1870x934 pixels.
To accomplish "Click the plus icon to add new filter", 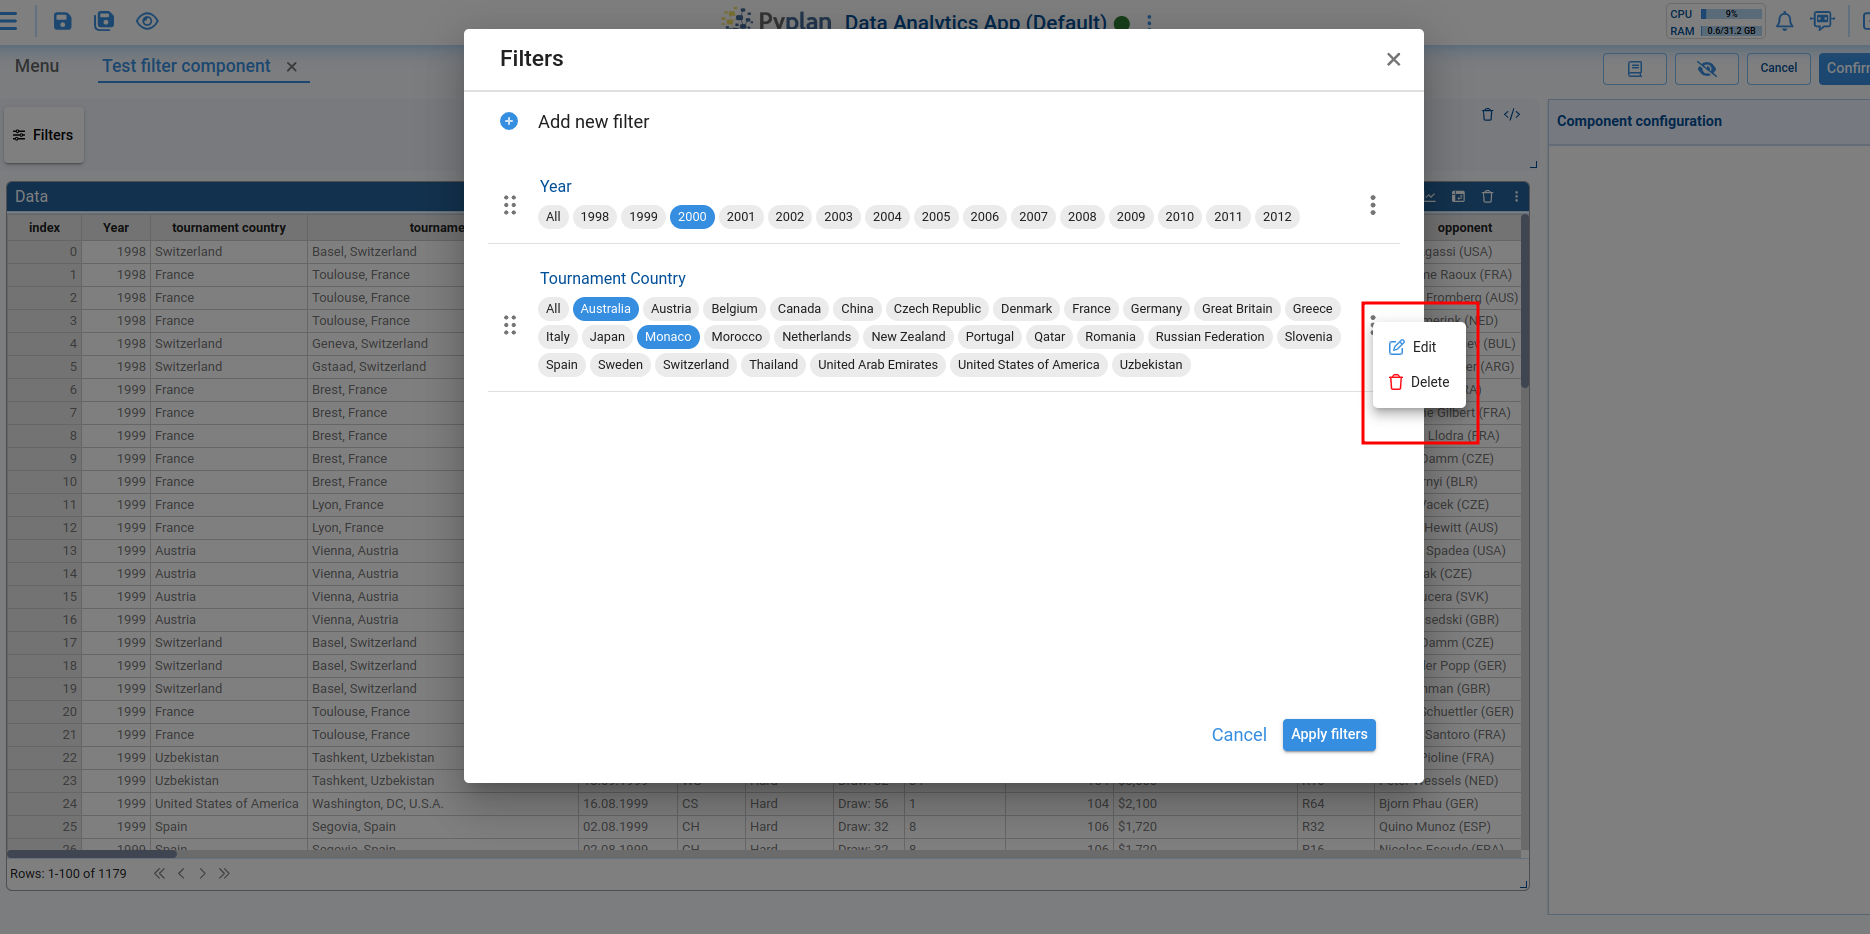I will tap(509, 121).
